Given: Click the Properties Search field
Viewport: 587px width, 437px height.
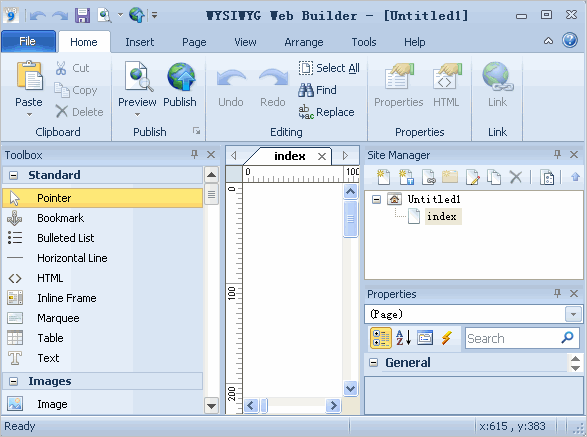Looking at the screenshot, I should [x=522, y=338].
